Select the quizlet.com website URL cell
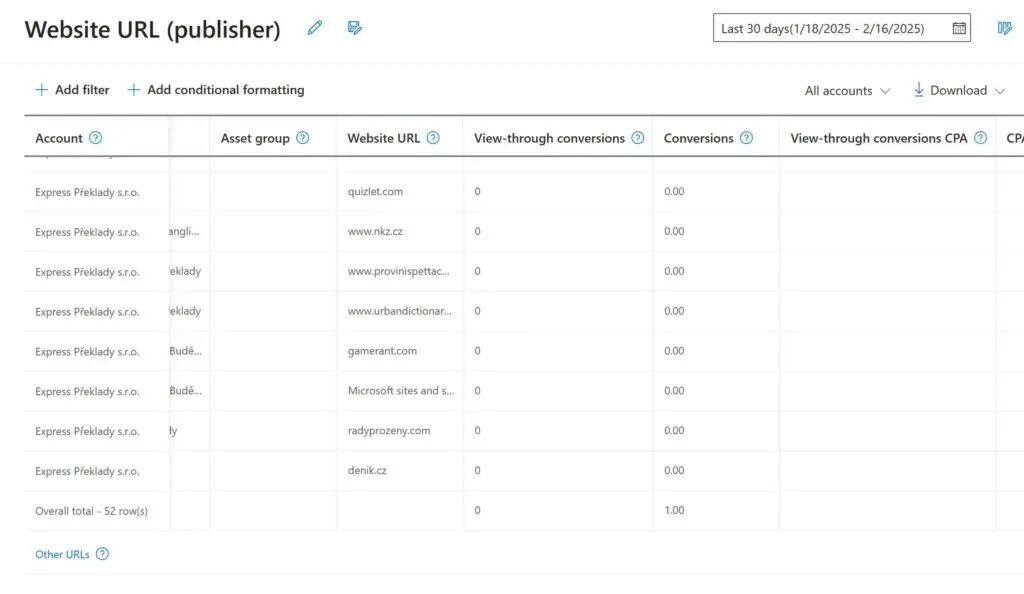 click(x=375, y=191)
